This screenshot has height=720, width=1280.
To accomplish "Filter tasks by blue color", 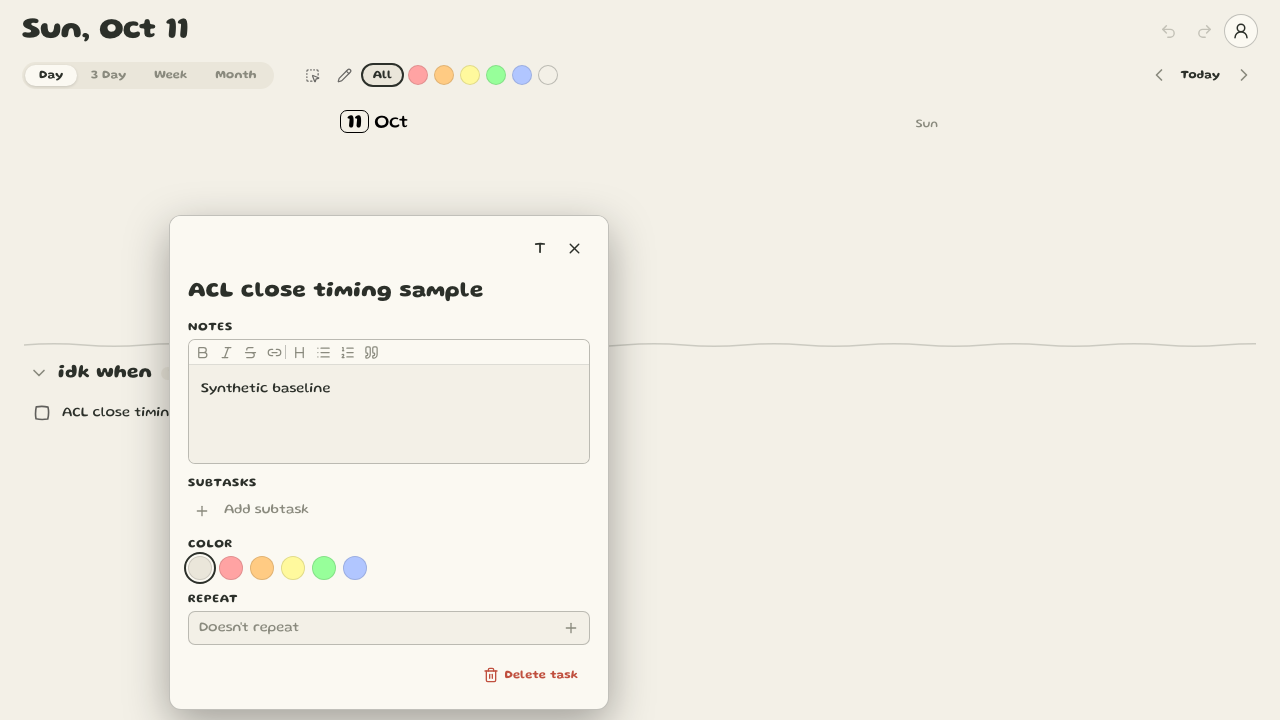I will pos(522,75).
